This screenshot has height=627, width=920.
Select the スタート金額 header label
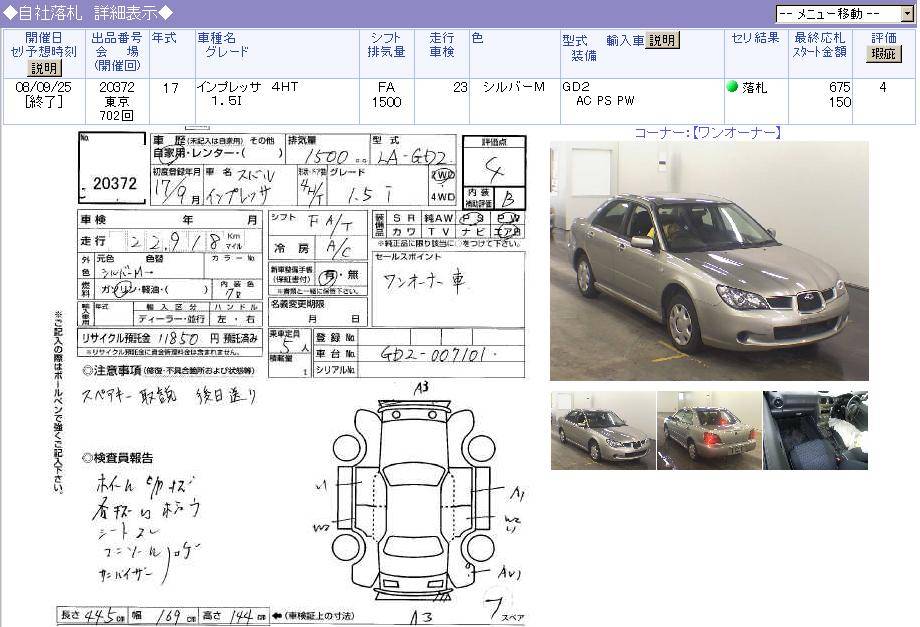[x=819, y=52]
